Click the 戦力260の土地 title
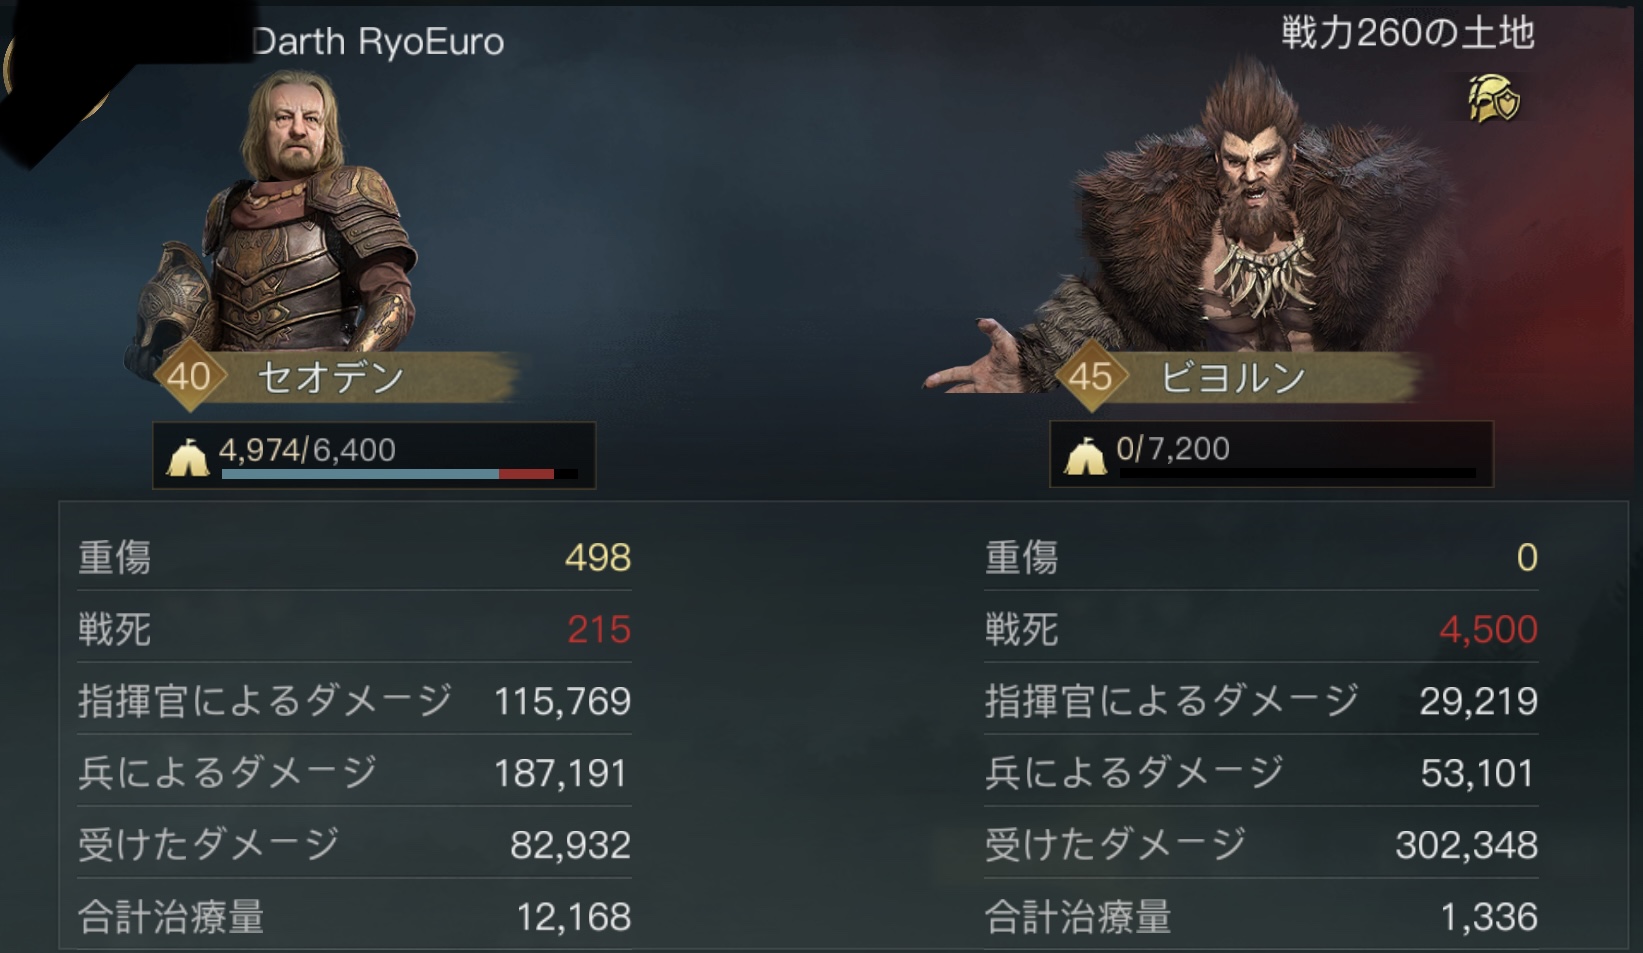This screenshot has height=953, width=1643. [x=1407, y=33]
